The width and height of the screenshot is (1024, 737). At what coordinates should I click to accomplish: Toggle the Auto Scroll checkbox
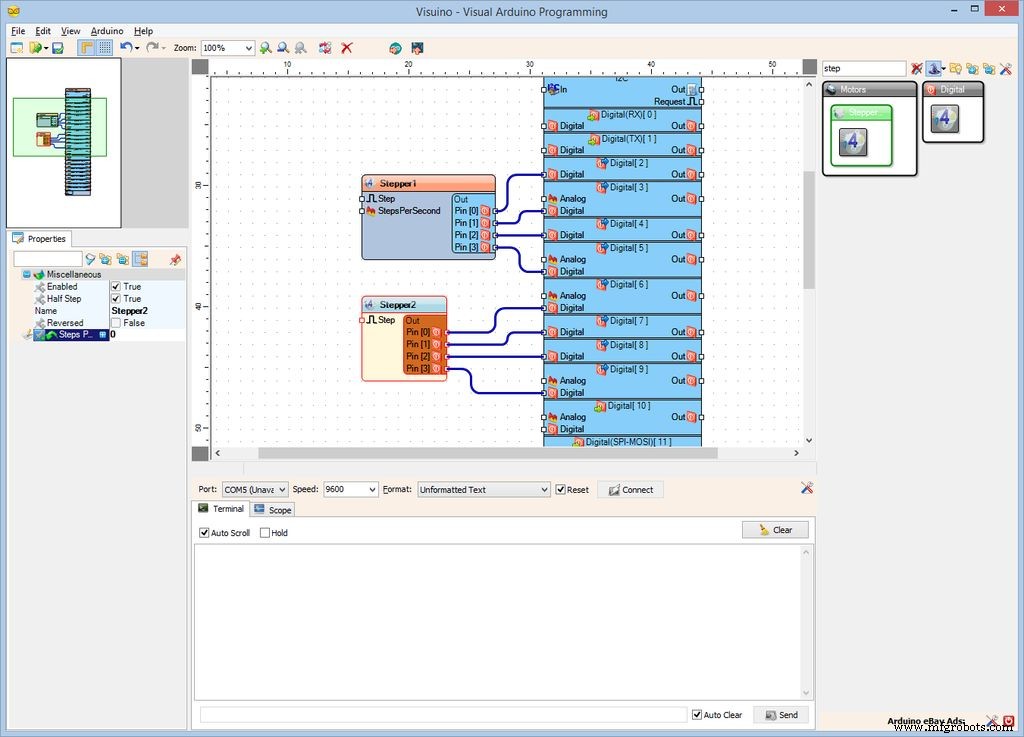(206, 532)
